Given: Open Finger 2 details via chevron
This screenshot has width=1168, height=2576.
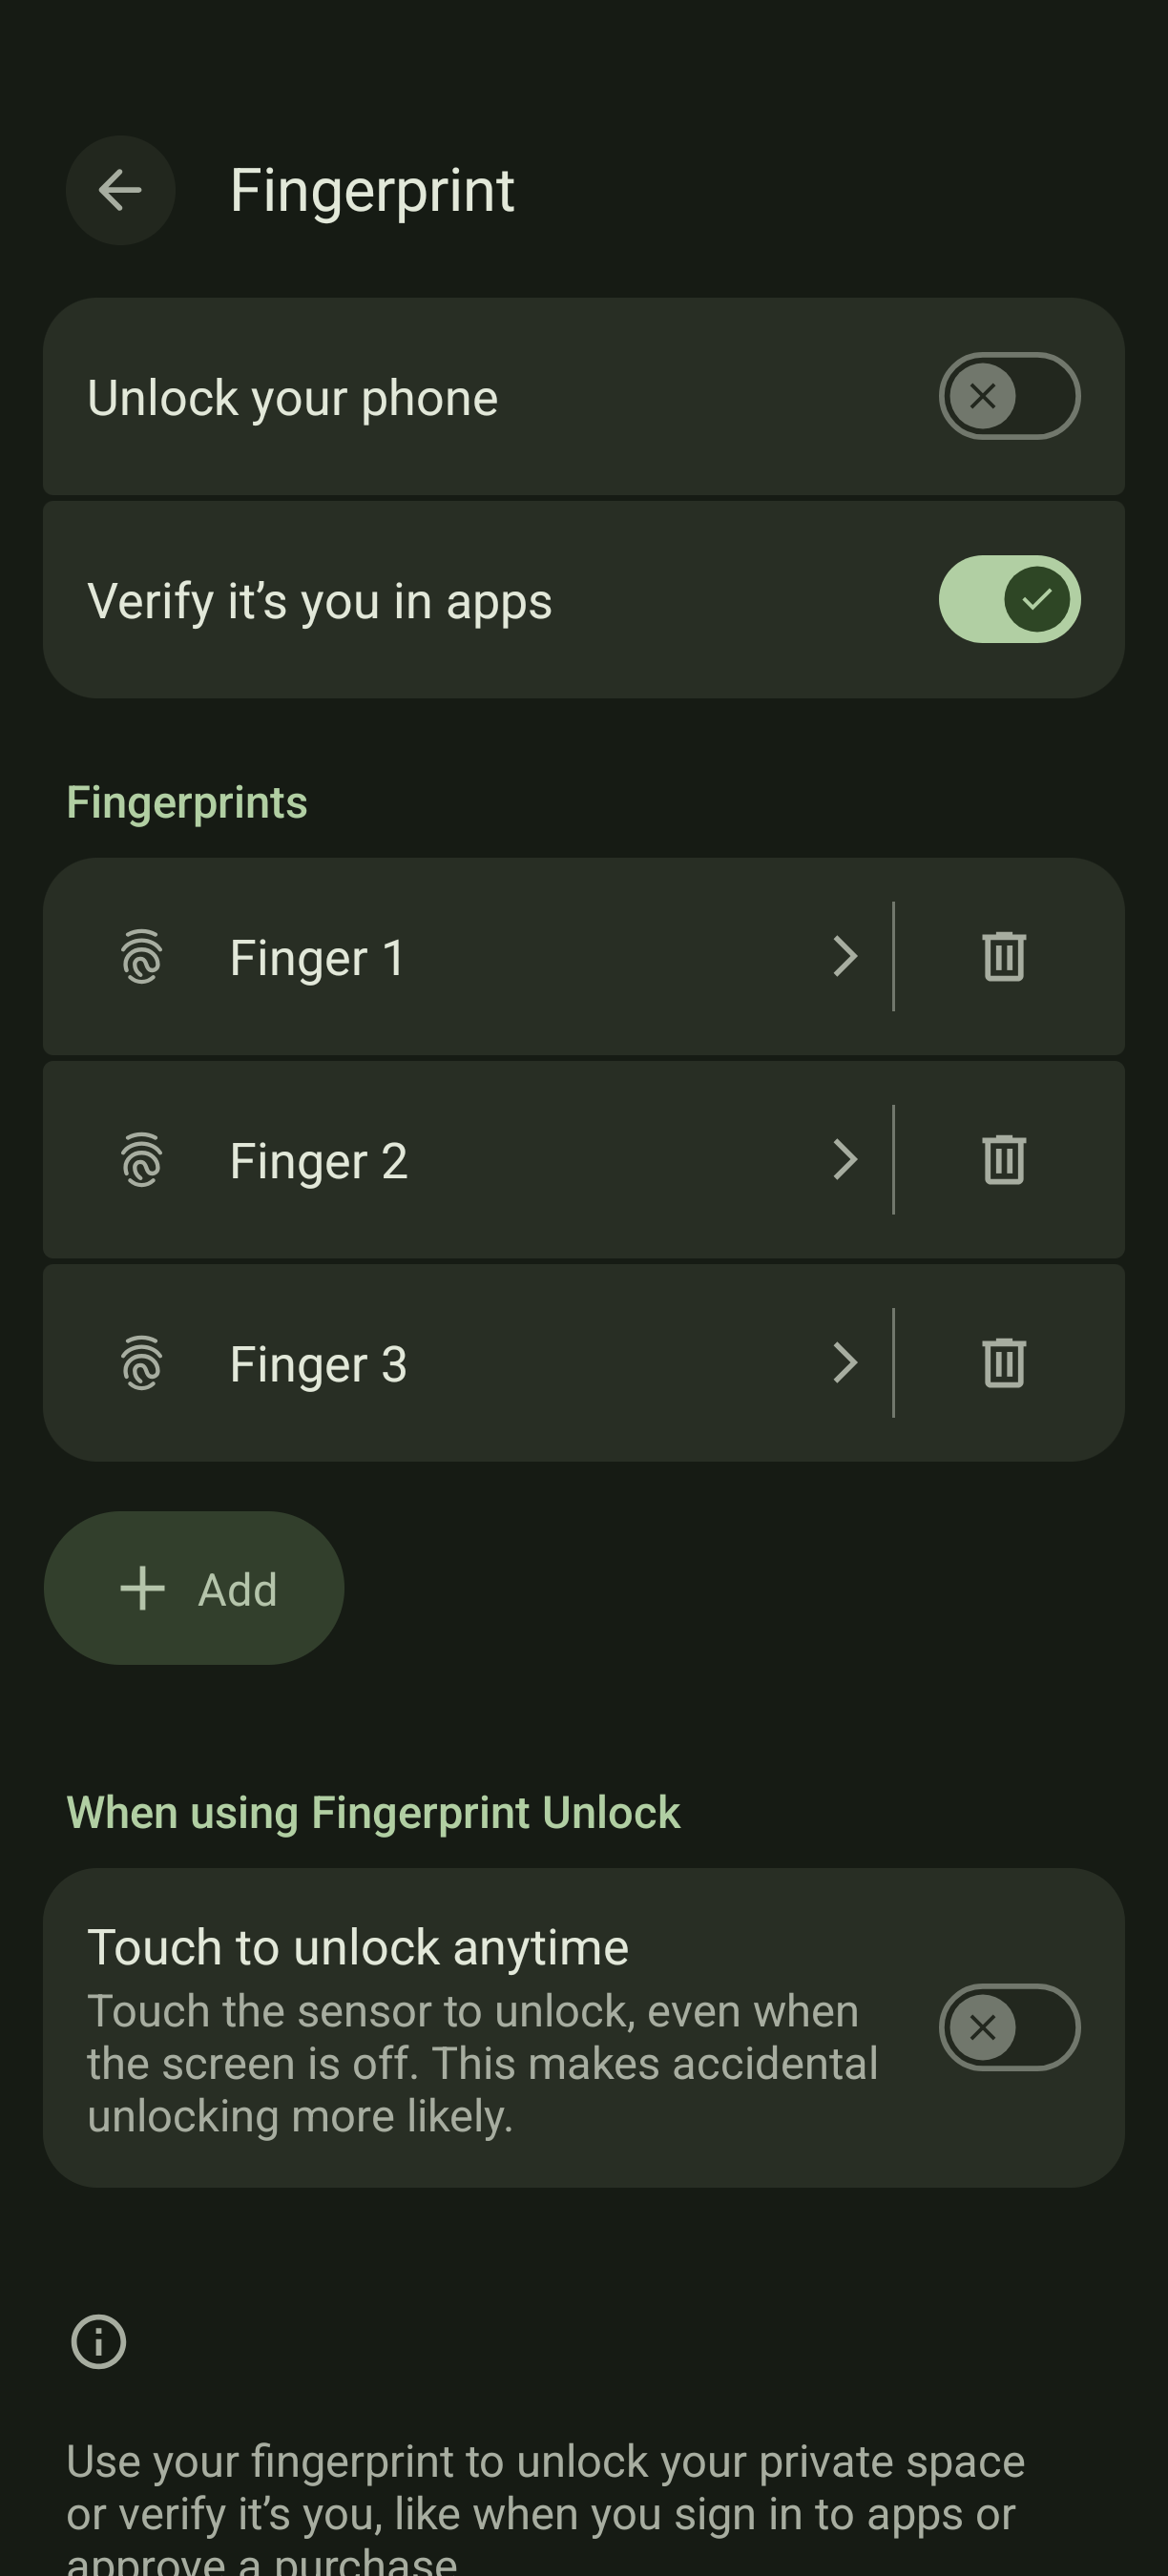Looking at the screenshot, I should 845,1160.
